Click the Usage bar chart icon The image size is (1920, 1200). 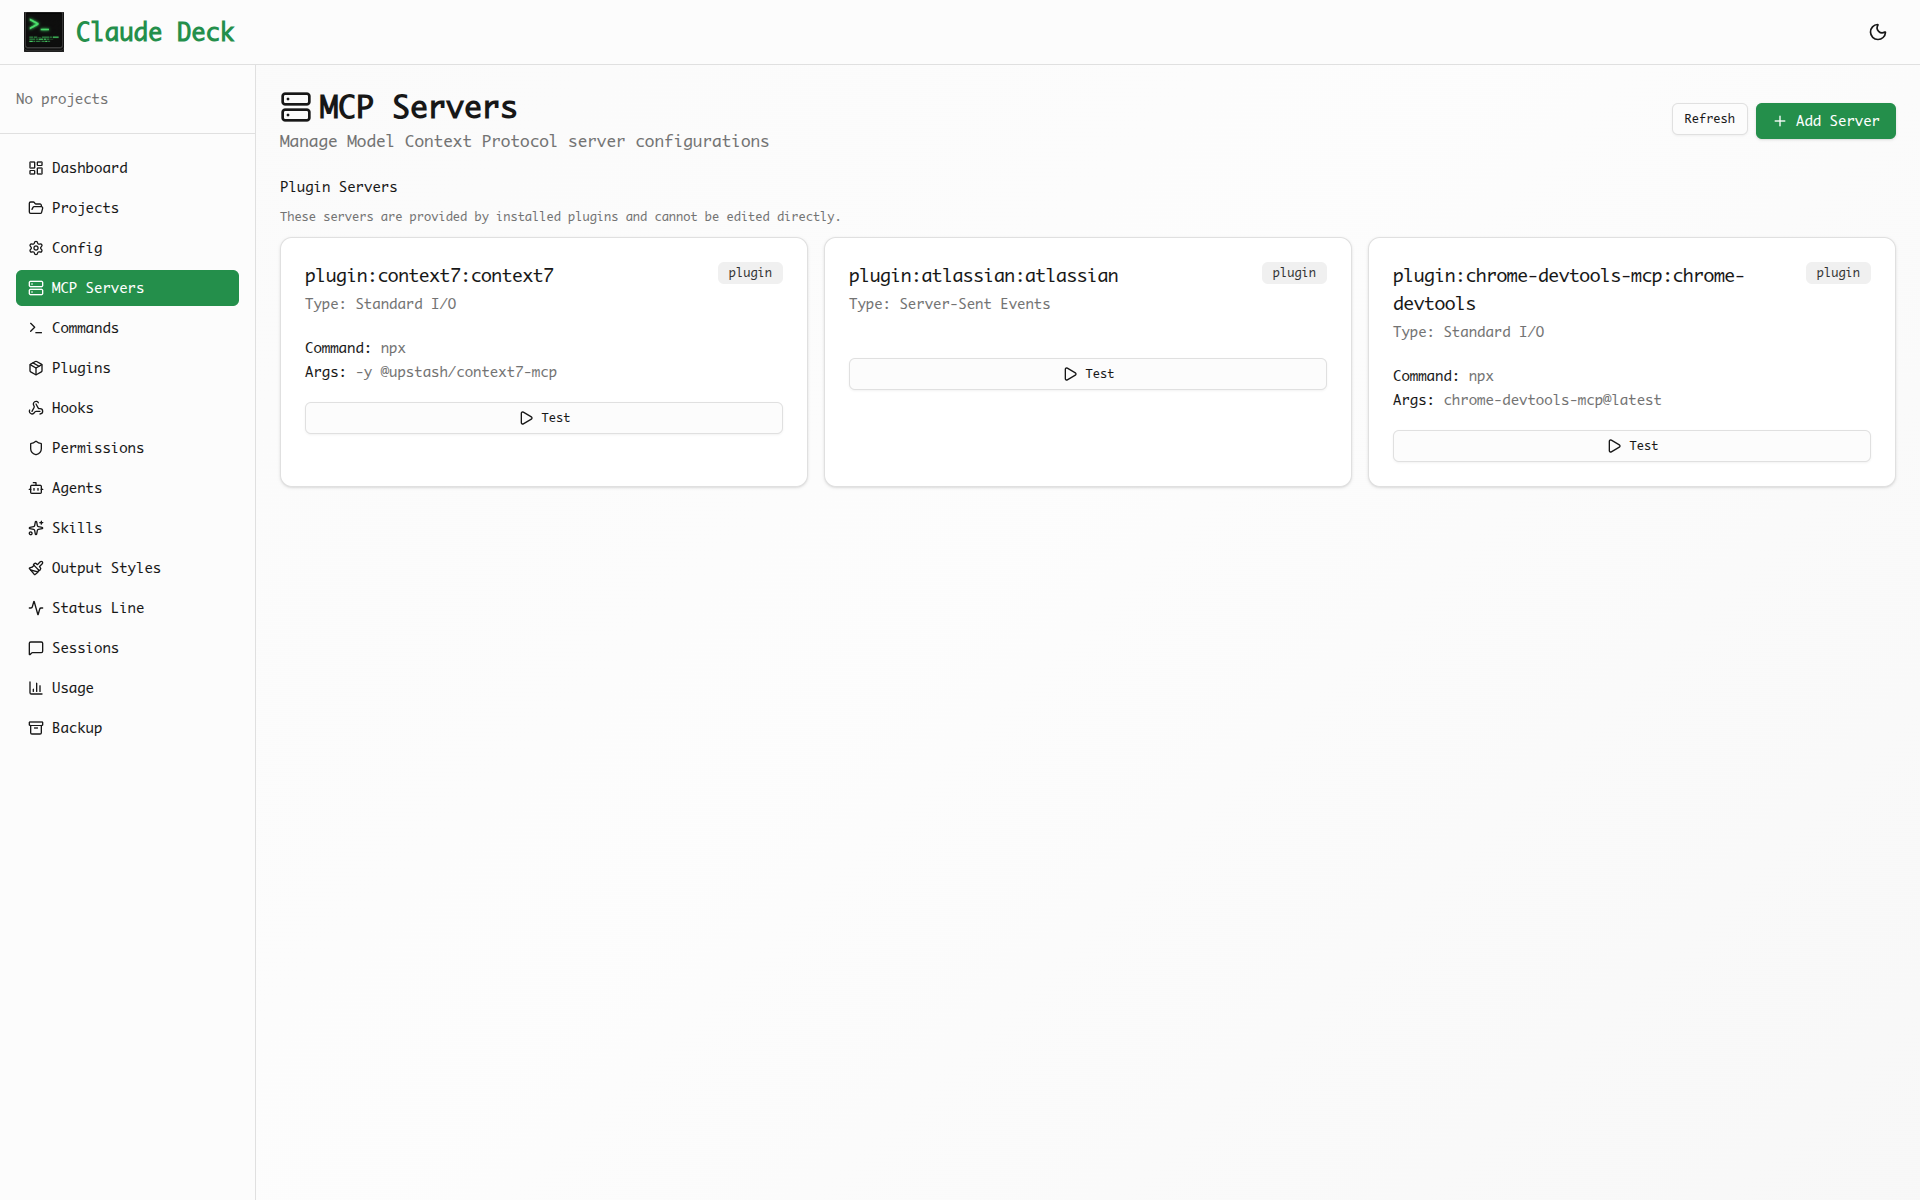pos(36,688)
